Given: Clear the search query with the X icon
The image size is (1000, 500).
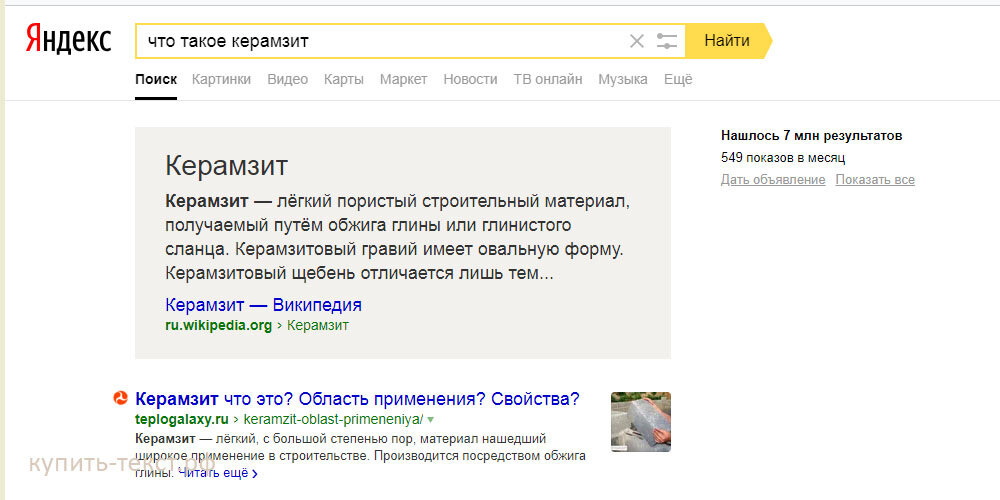Looking at the screenshot, I should pyautogui.click(x=636, y=41).
